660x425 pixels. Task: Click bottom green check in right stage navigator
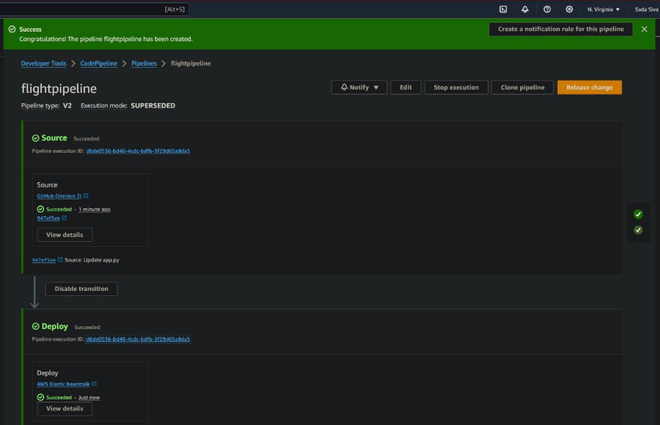638,230
